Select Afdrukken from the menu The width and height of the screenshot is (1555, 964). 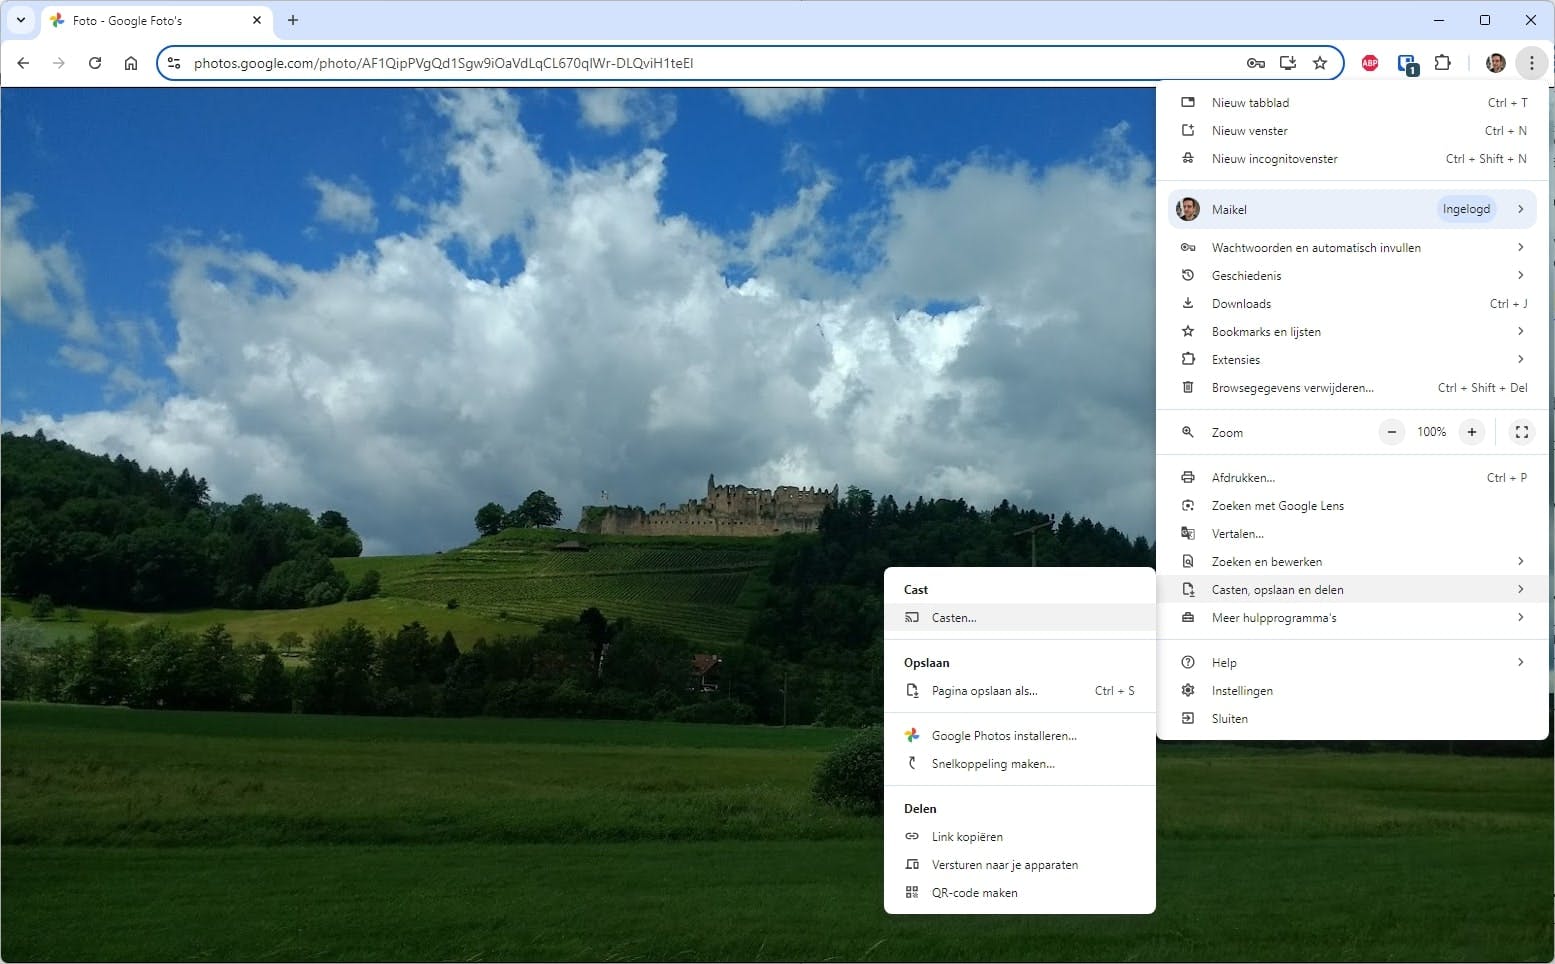click(1352, 477)
